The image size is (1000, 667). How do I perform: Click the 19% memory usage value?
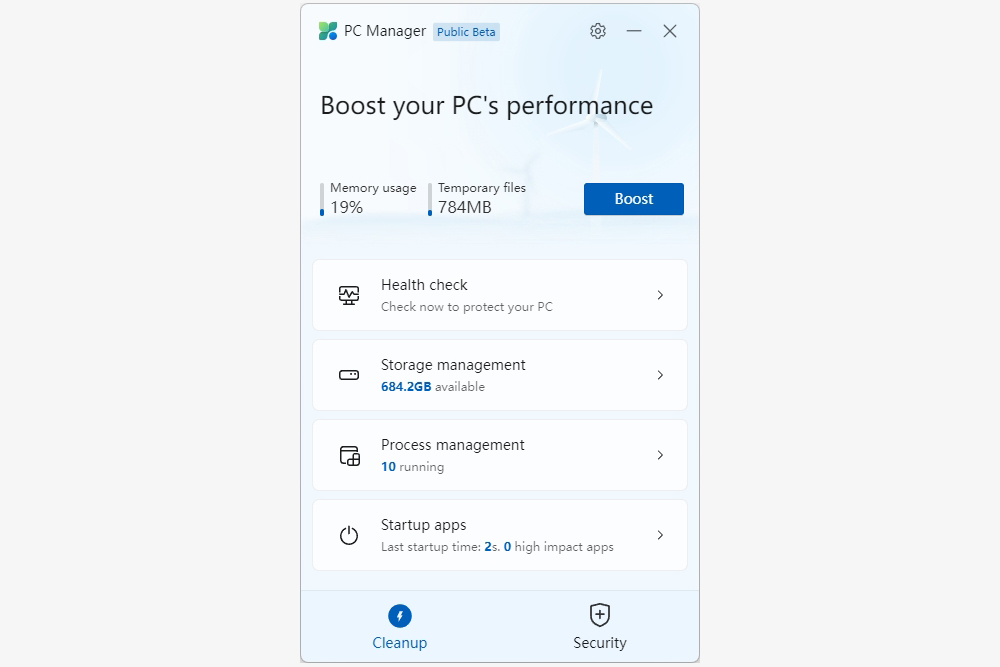point(346,207)
